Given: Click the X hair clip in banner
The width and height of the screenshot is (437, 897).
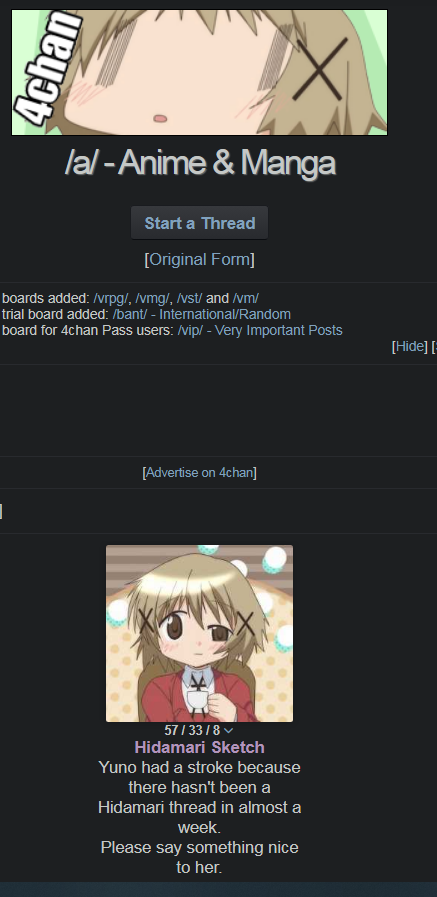Looking at the screenshot, I should click(323, 69).
